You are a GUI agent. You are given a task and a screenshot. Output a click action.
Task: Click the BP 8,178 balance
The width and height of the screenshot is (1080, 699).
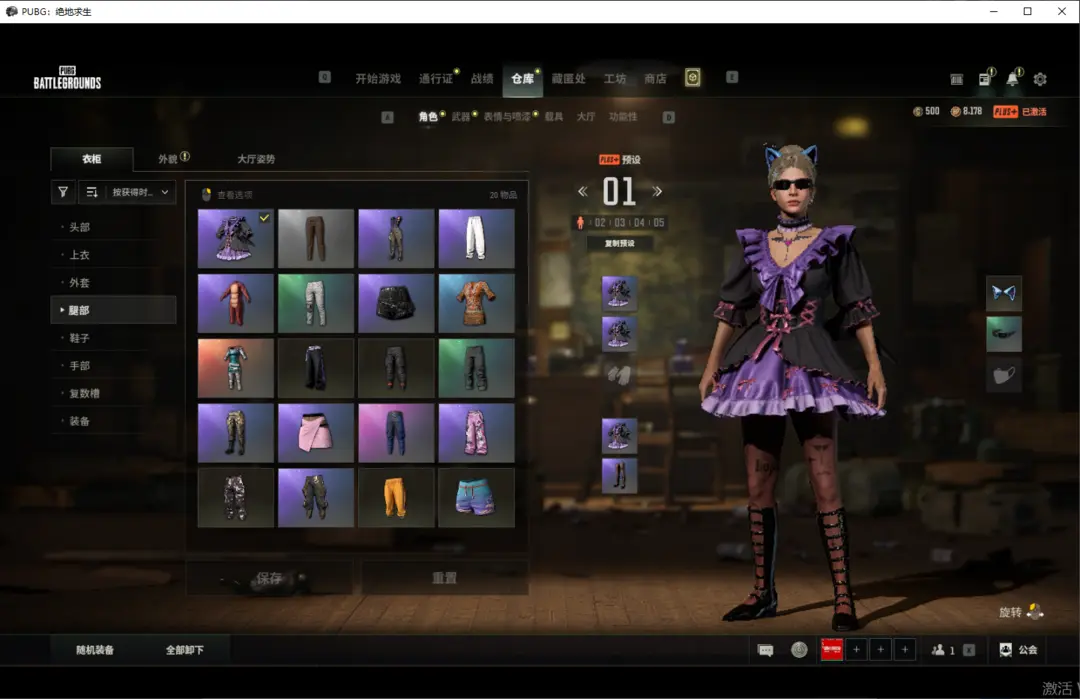(x=966, y=111)
